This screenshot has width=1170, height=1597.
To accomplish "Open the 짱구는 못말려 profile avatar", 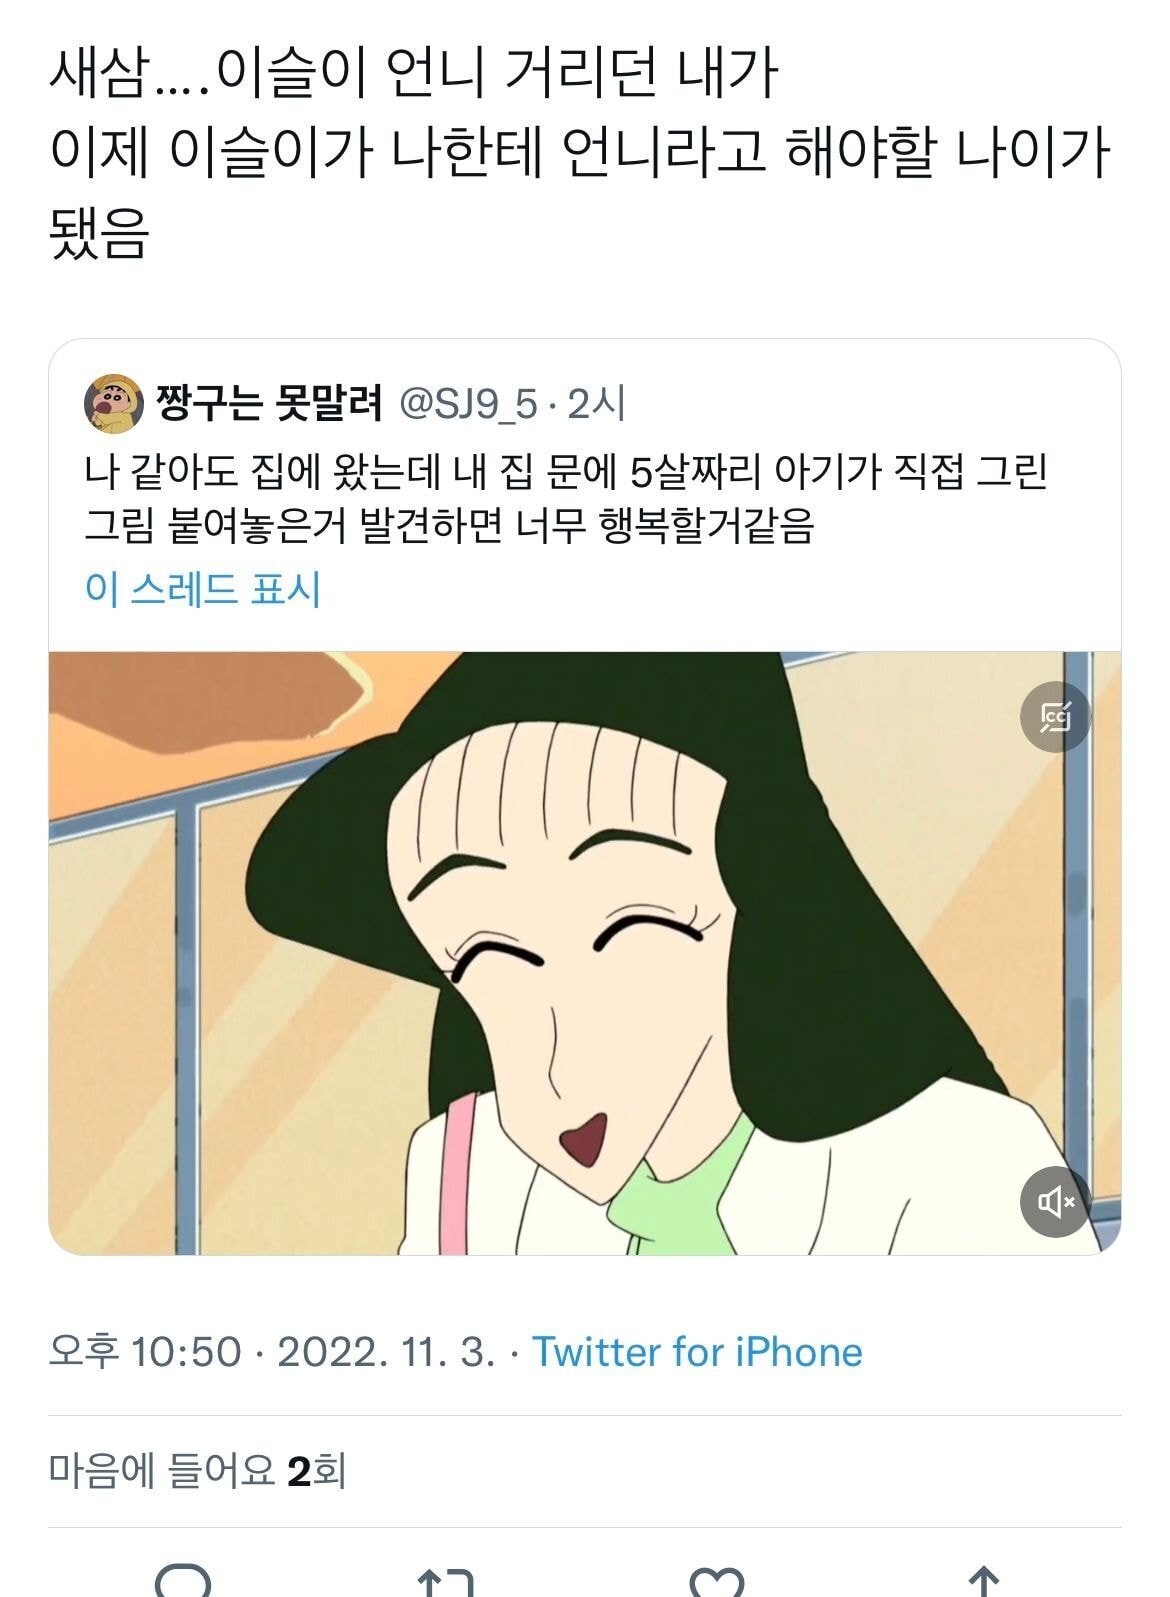I will (x=113, y=404).
